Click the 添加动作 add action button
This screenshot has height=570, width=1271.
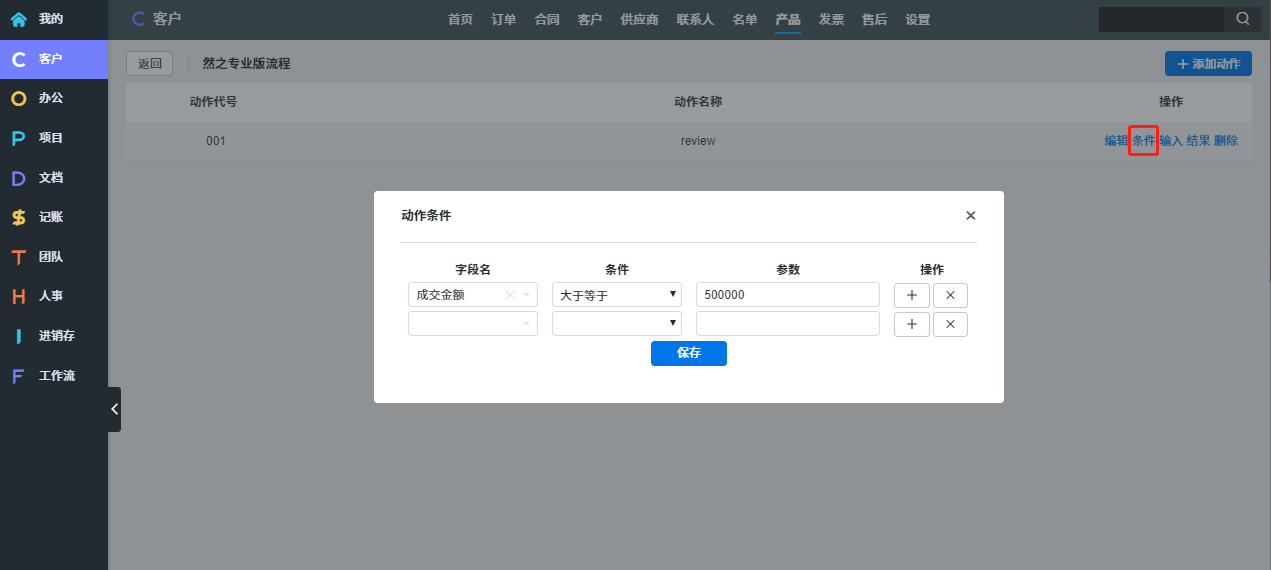1208,64
